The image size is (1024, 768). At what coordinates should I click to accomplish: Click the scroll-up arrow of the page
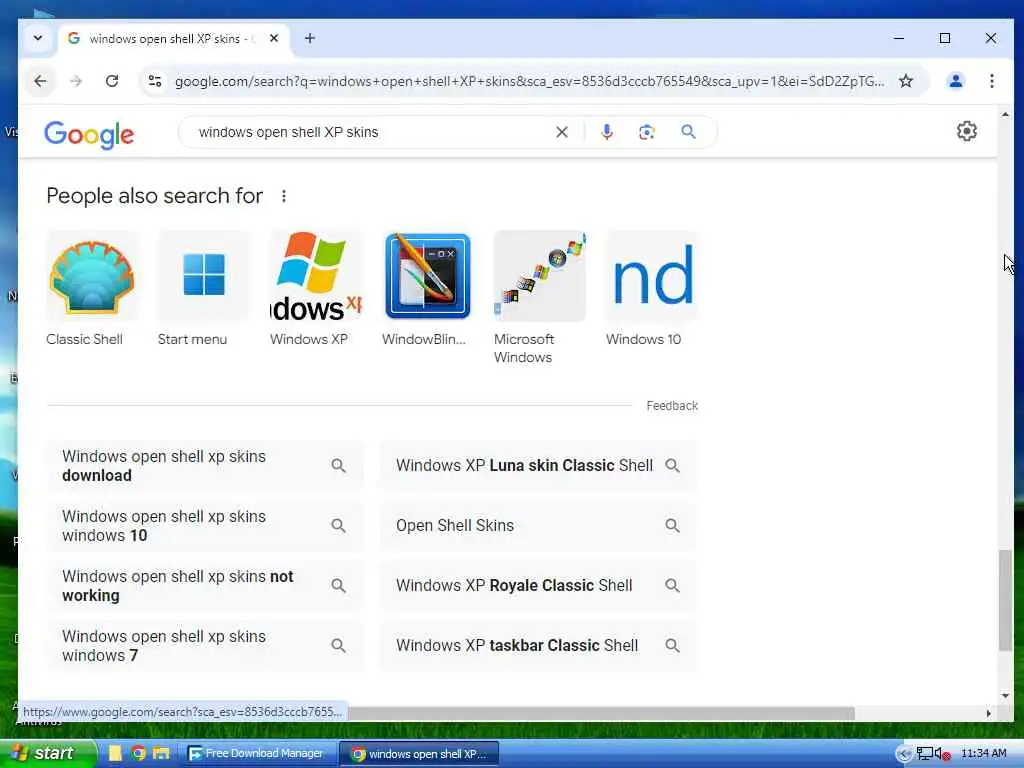(x=1005, y=114)
